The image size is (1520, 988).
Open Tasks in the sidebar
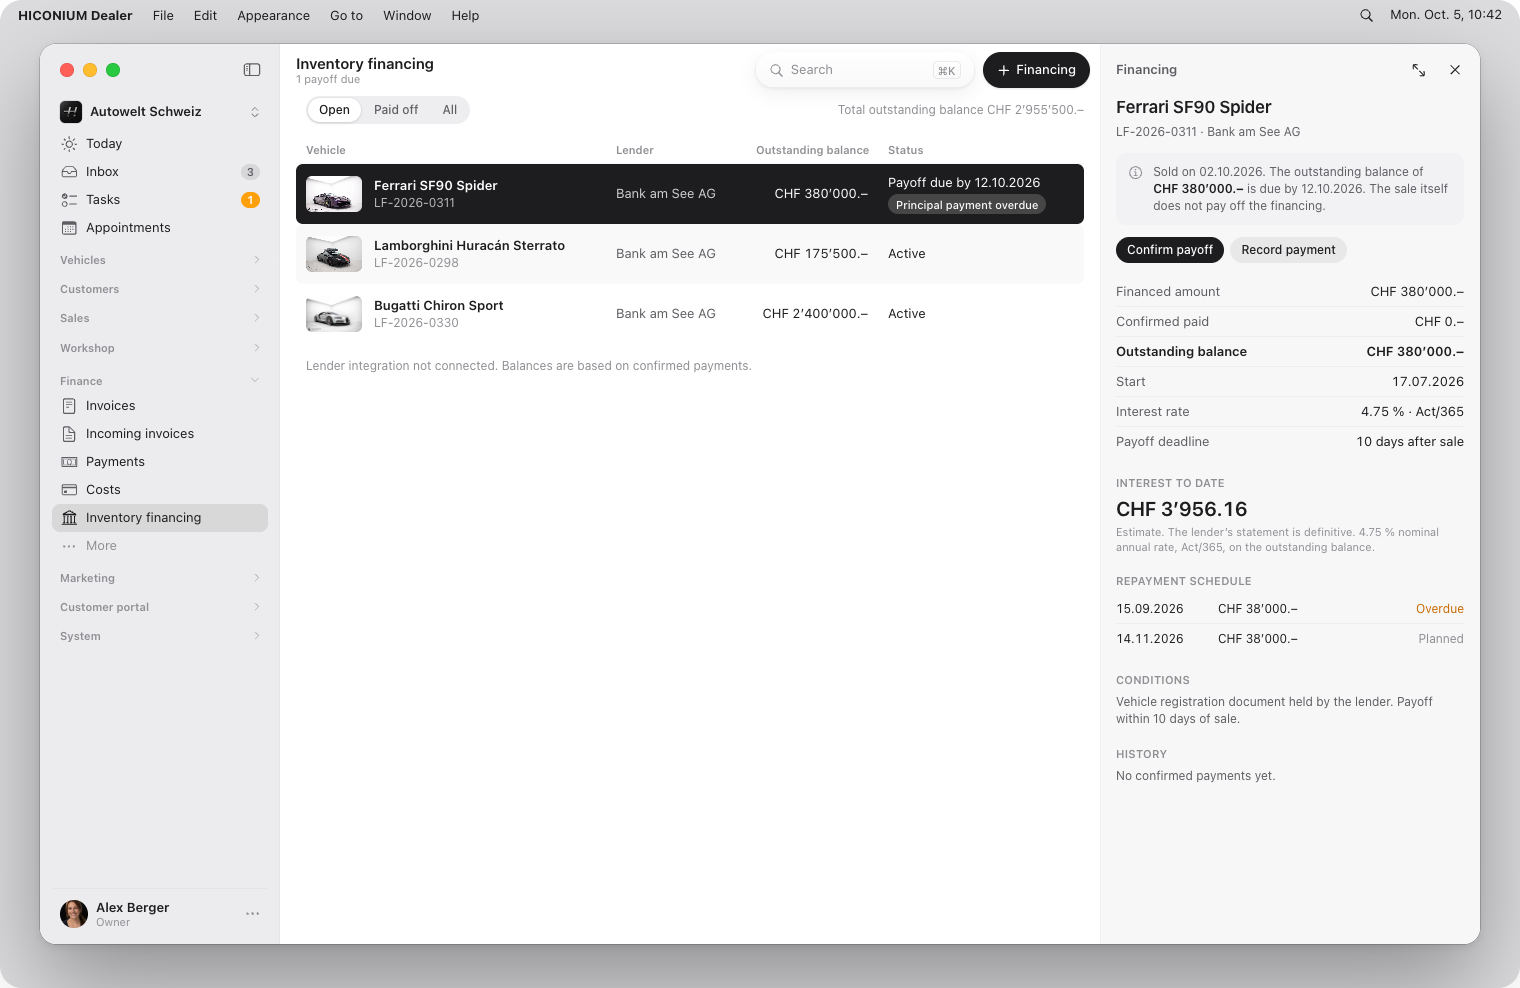[160, 200]
